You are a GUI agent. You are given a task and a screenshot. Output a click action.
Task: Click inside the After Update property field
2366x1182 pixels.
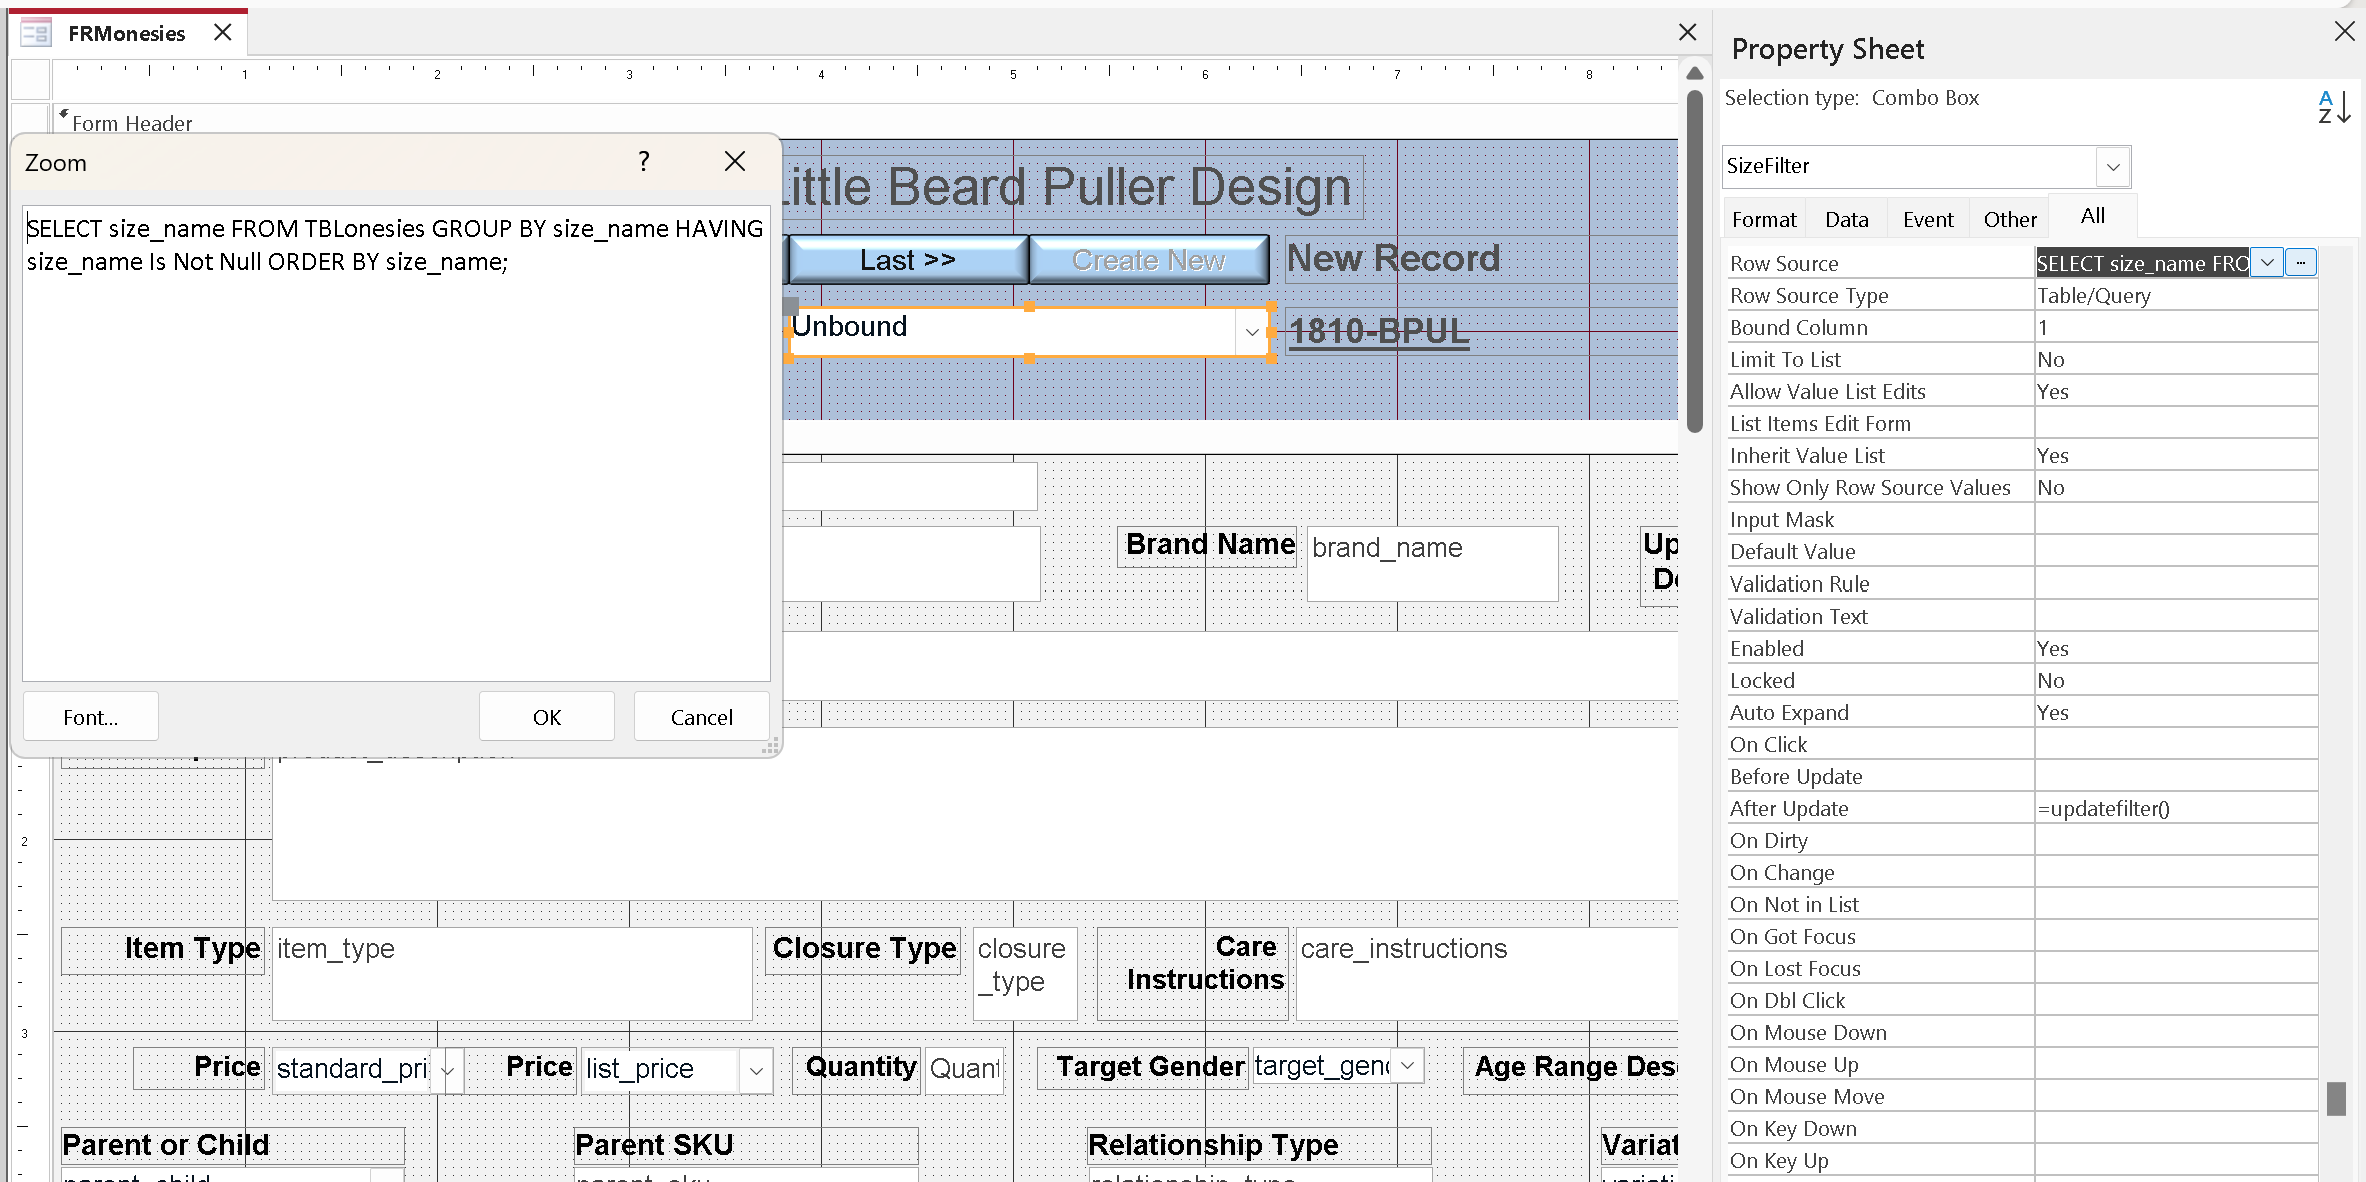(2175, 808)
